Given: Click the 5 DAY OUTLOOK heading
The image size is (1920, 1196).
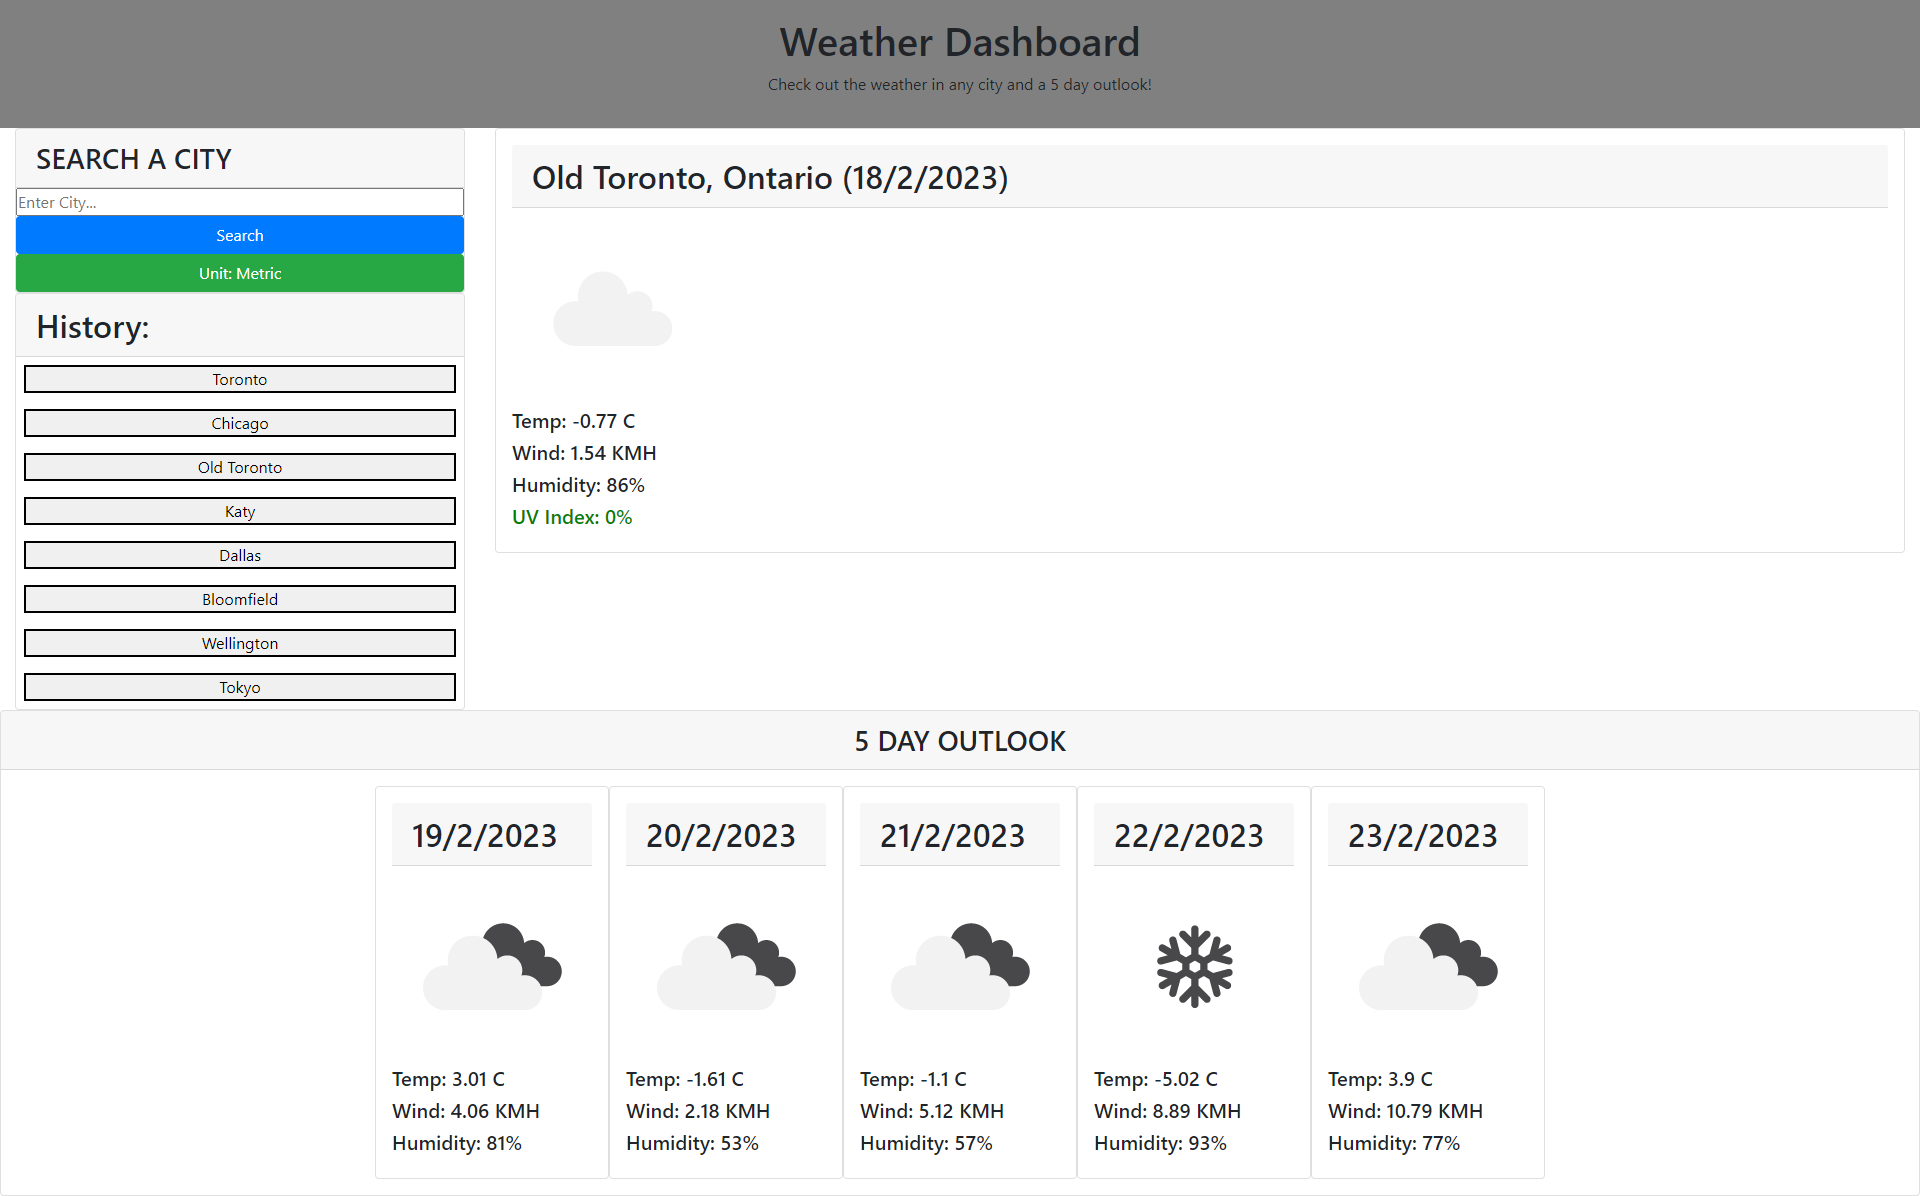Looking at the screenshot, I should (960, 741).
